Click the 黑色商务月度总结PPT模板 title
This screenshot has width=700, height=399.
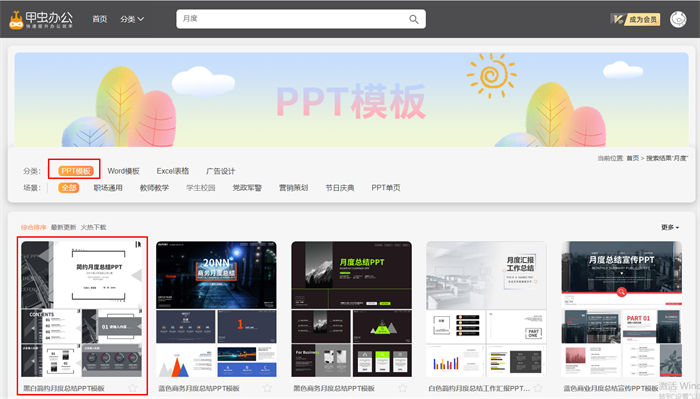[334, 388]
